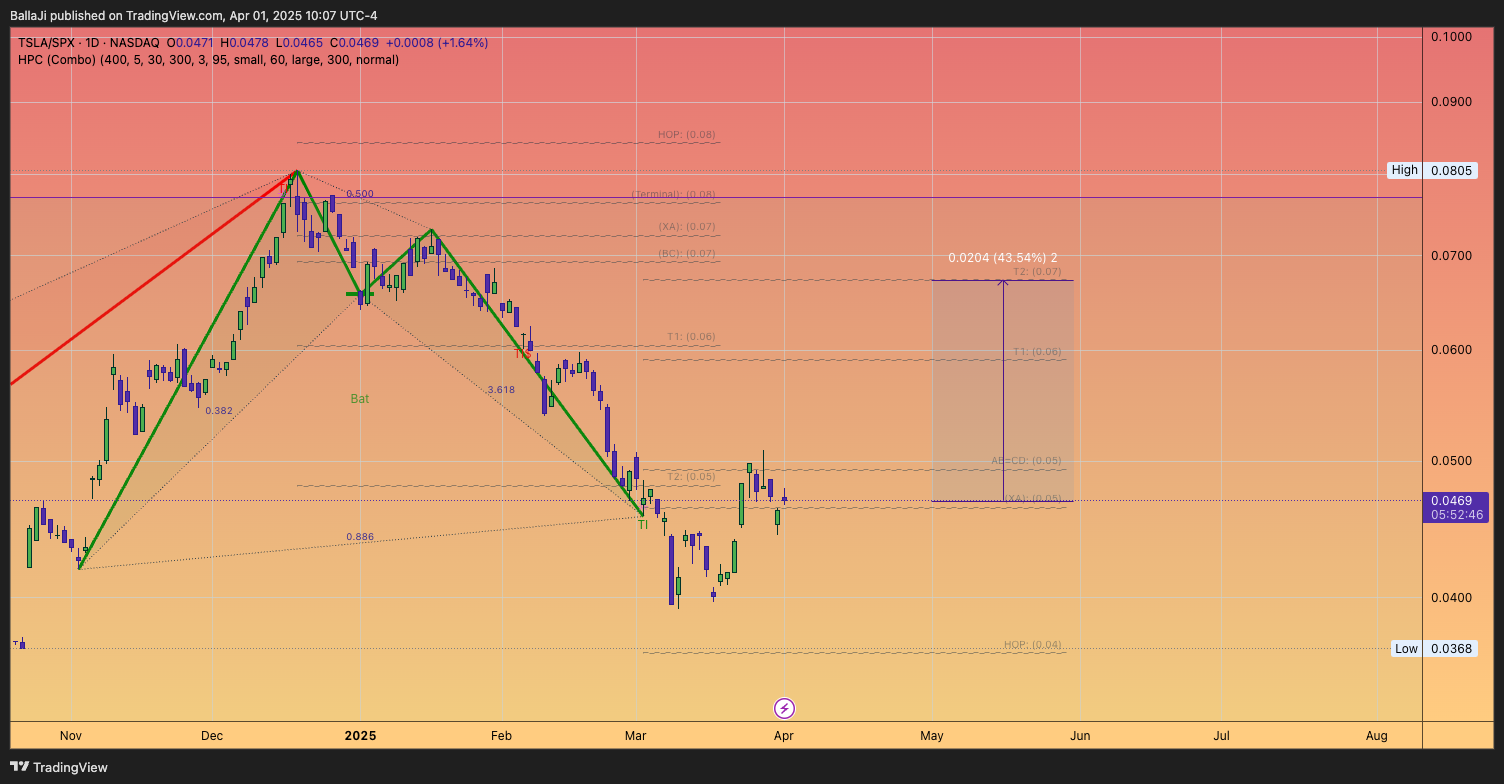Image resolution: width=1504 pixels, height=784 pixels.
Task: Click the 0.0500 price axis label
Action: click(x=1451, y=461)
